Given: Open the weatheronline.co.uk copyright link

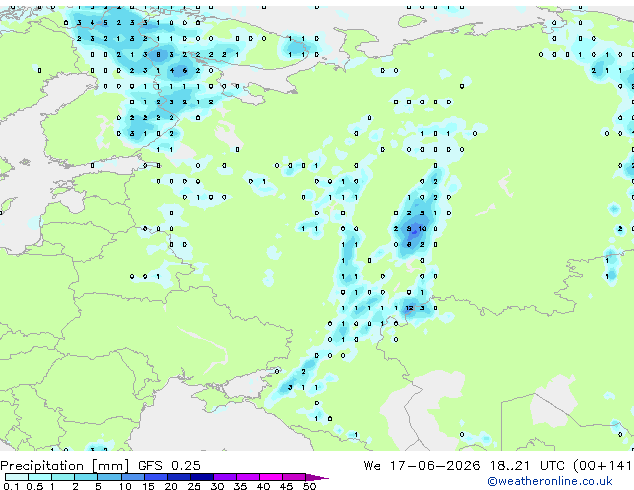Looking at the screenshot, I should [550, 481].
